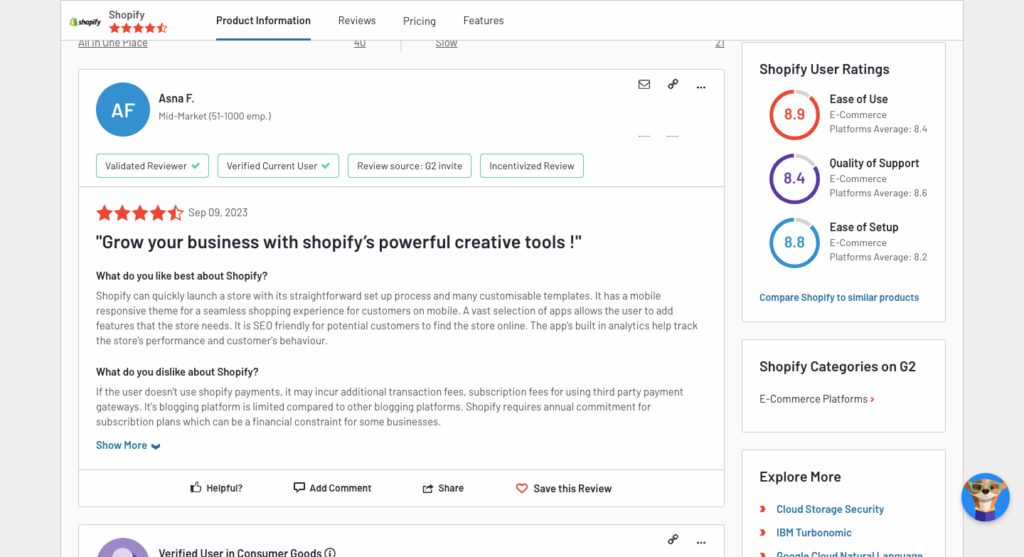Viewport: 1024px width, 557px height.
Task: Switch to the Pricing tab
Action: point(419,21)
